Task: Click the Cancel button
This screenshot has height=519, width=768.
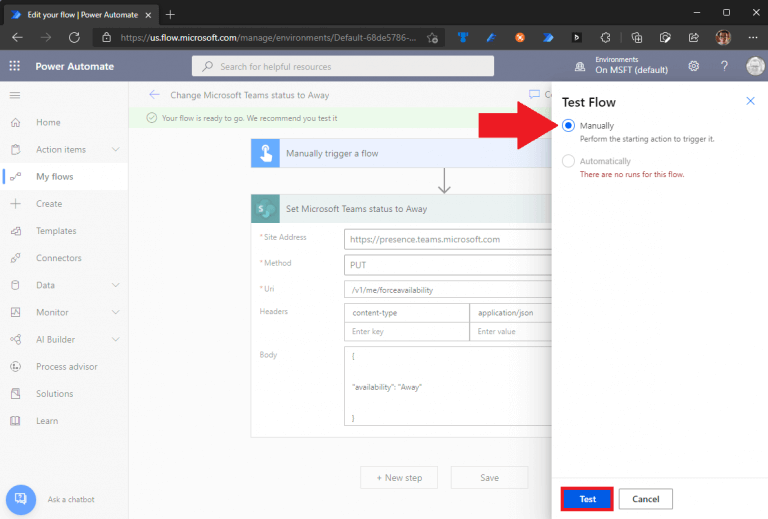Action: 646,499
